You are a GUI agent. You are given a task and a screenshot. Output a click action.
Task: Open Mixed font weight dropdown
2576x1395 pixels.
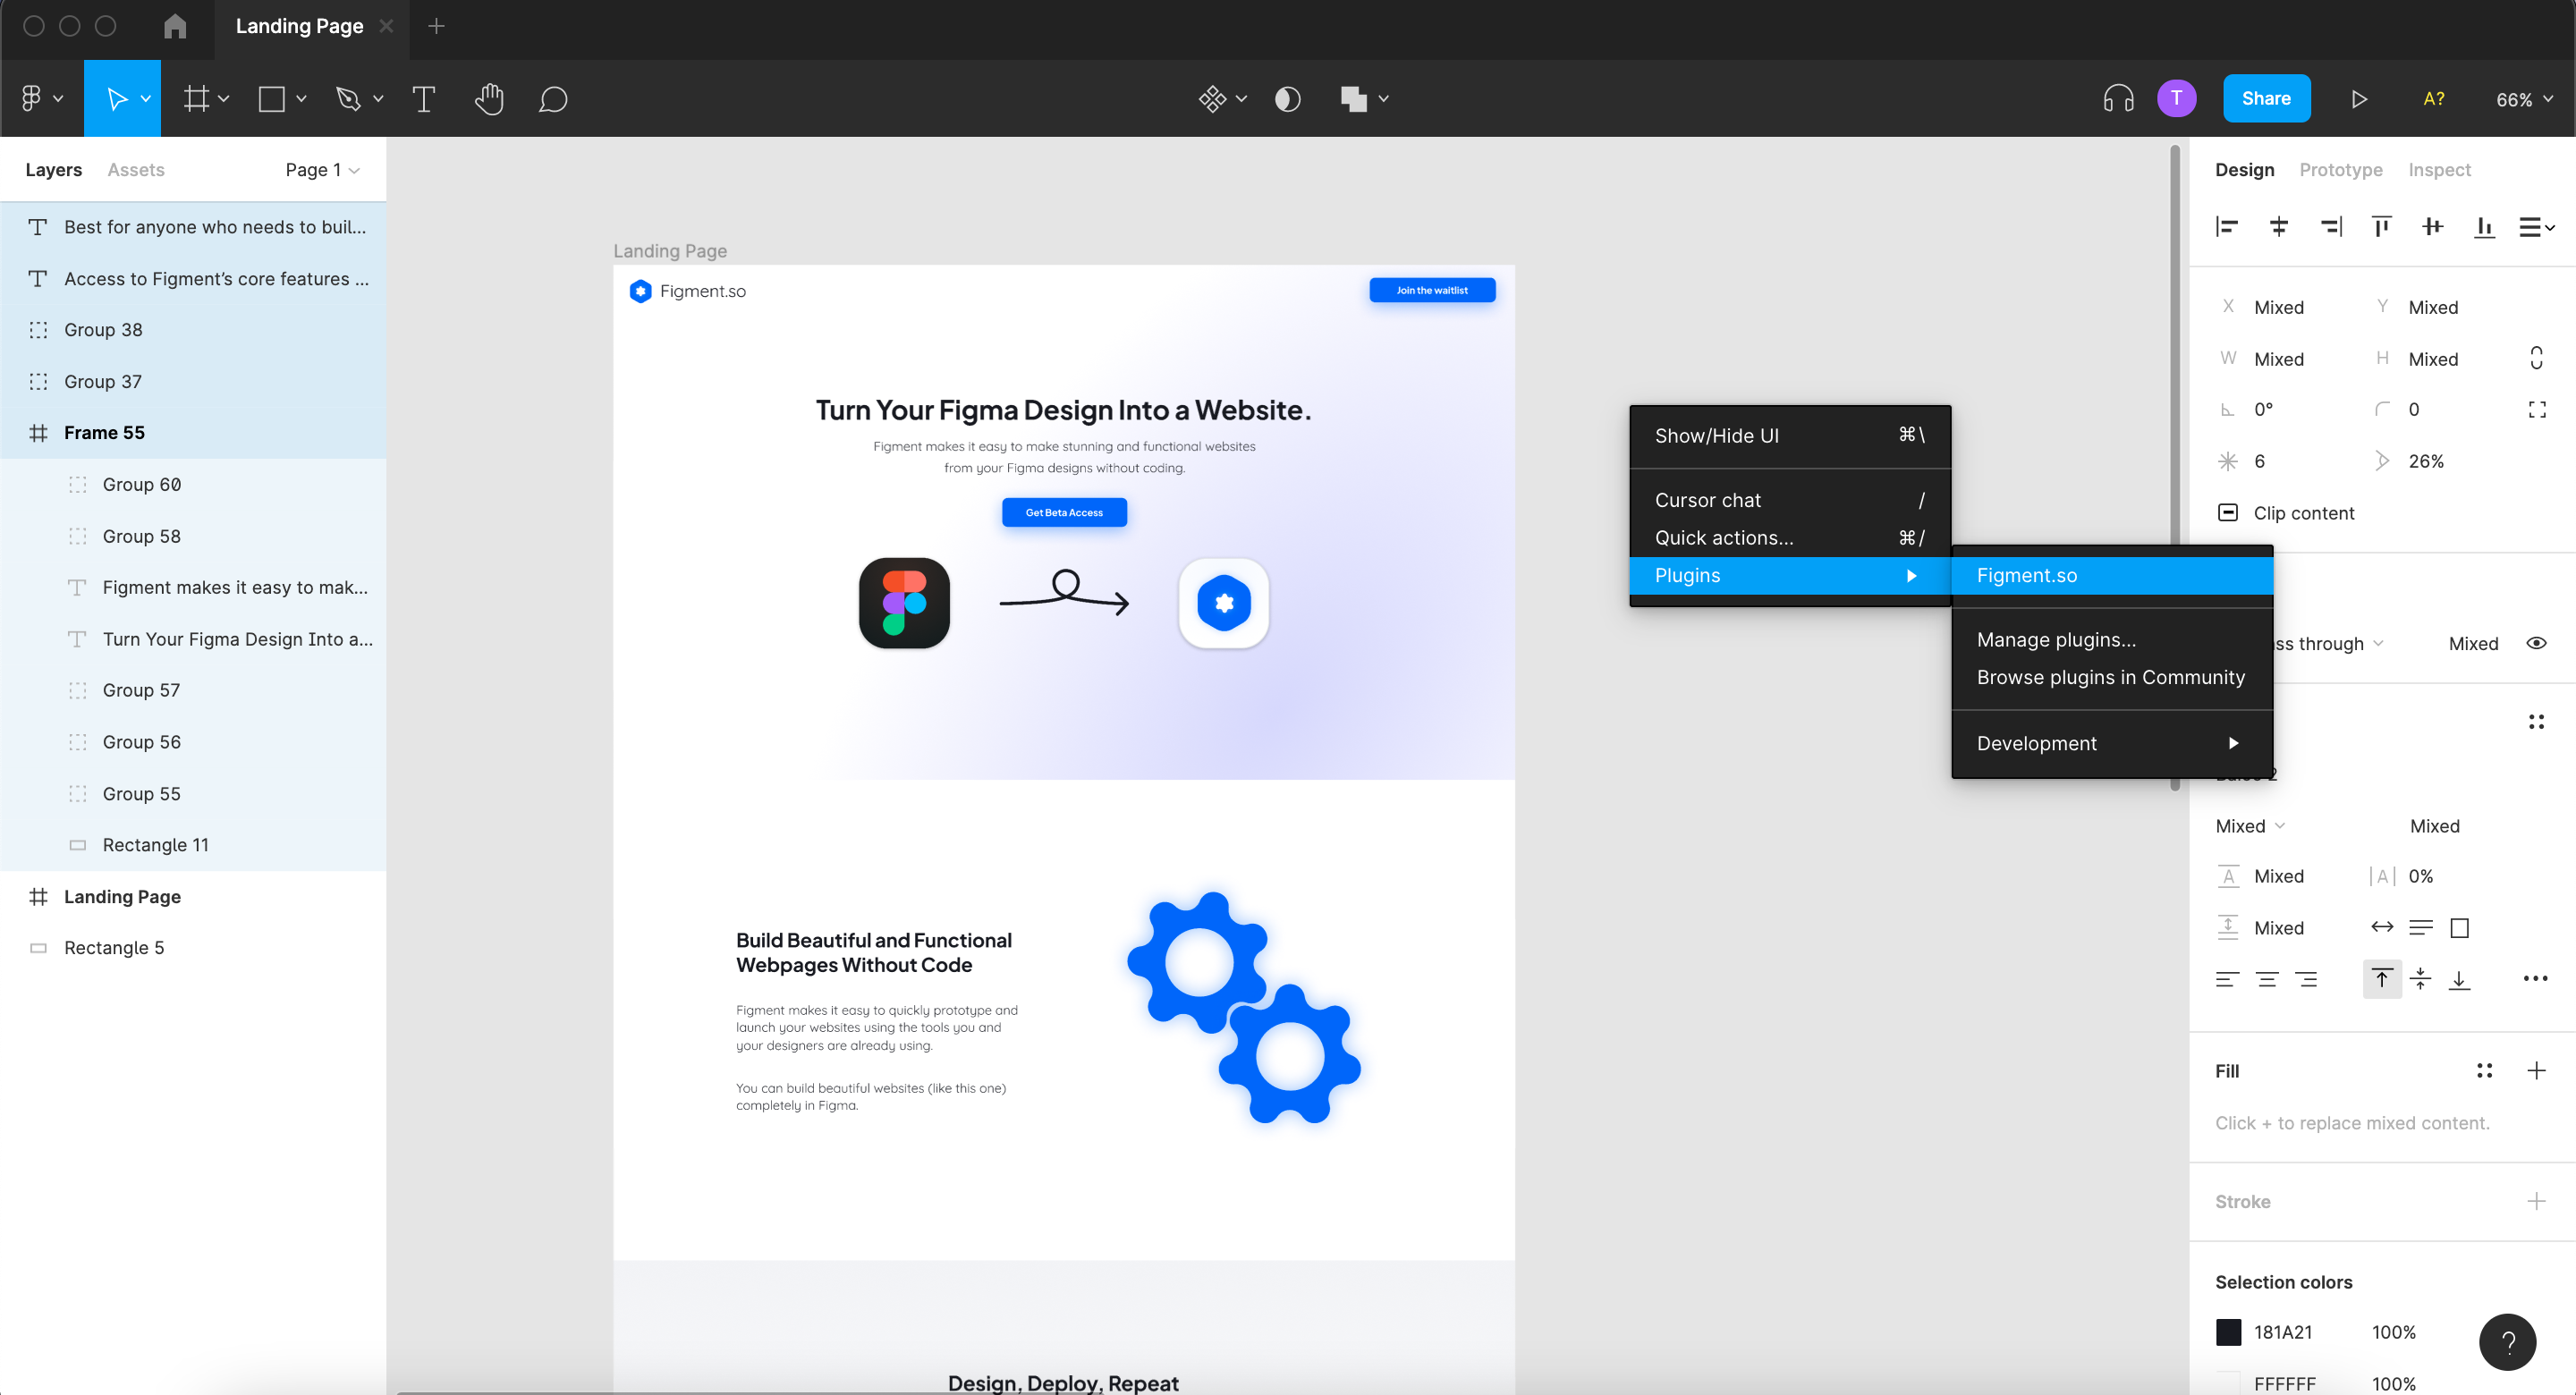click(x=2250, y=825)
